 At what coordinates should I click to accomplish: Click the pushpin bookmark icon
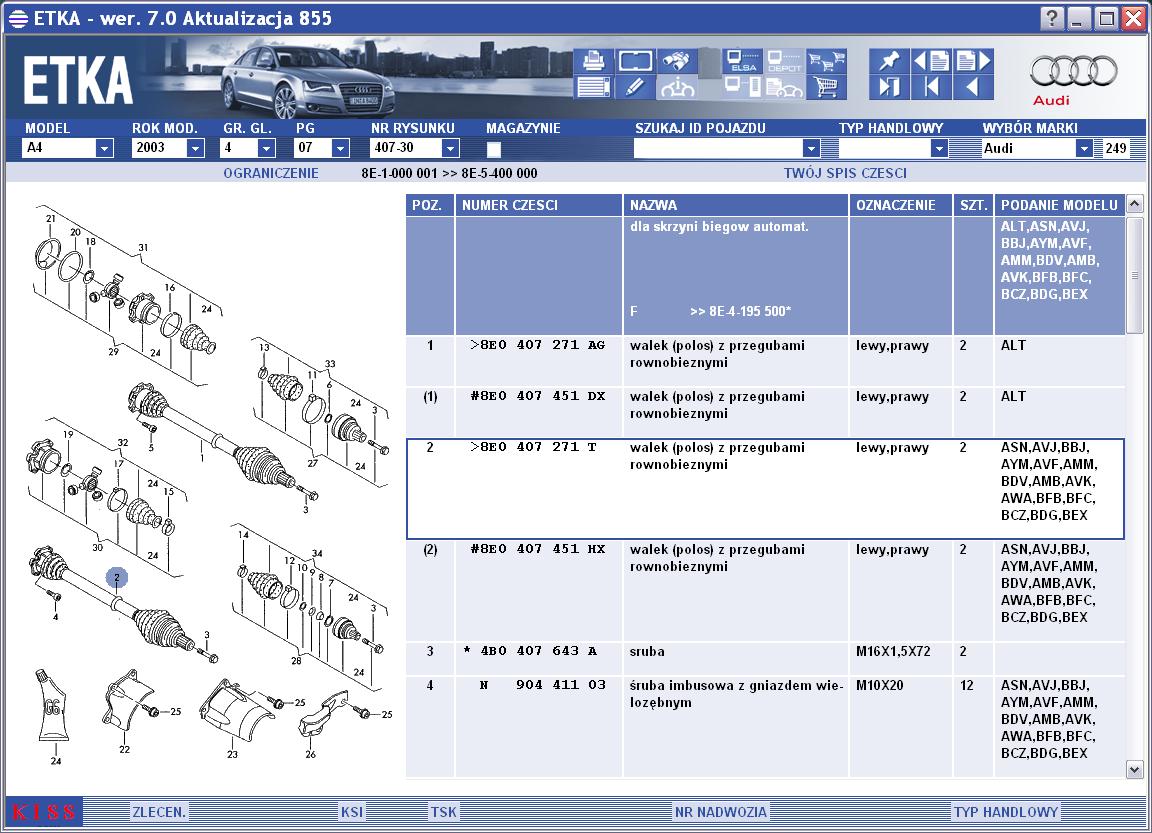pyautogui.click(x=888, y=61)
